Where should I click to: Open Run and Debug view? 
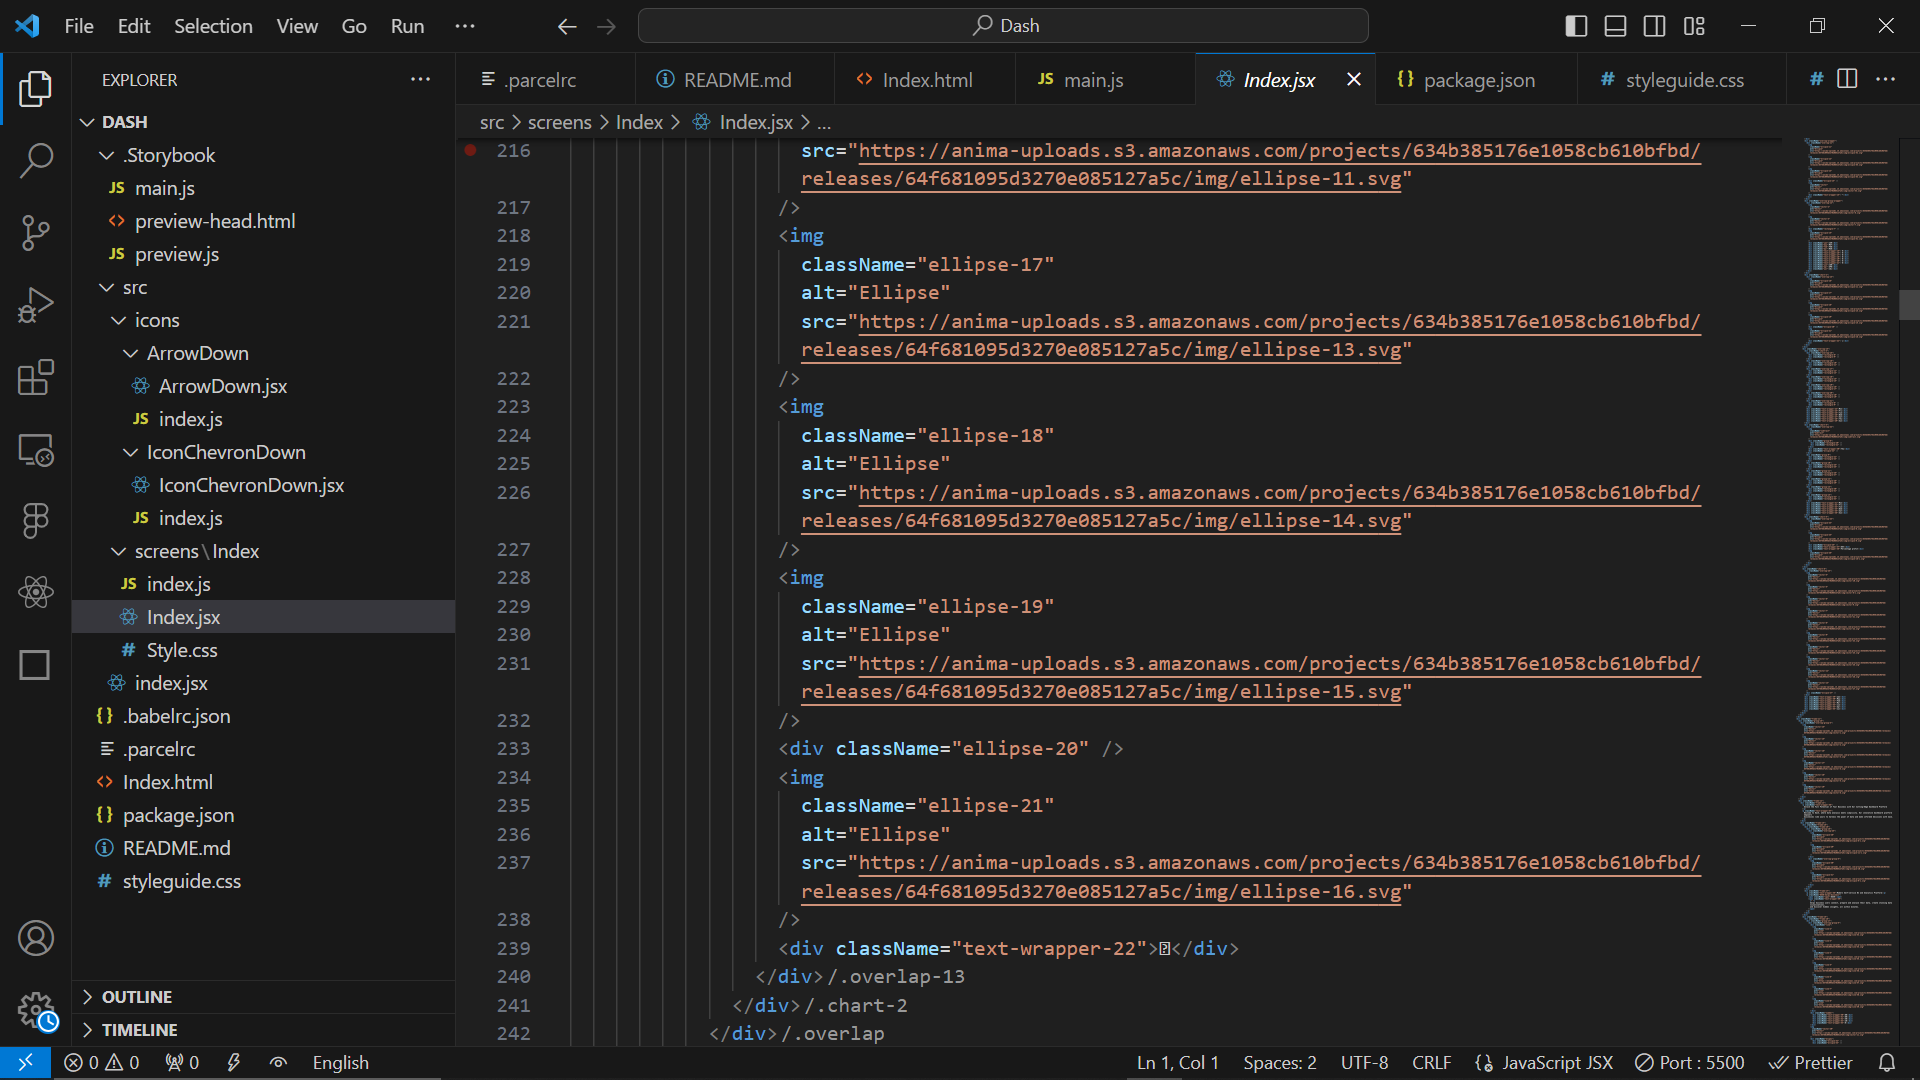pos(36,305)
